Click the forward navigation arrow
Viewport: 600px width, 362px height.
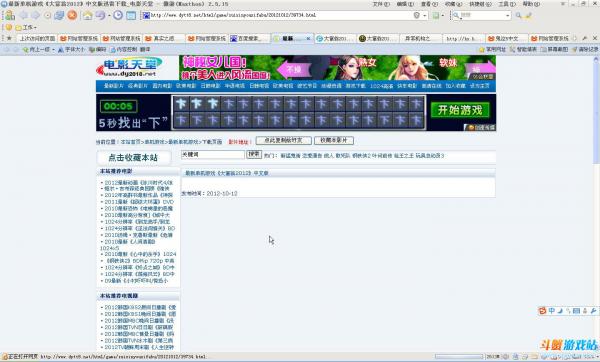click(36, 15)
